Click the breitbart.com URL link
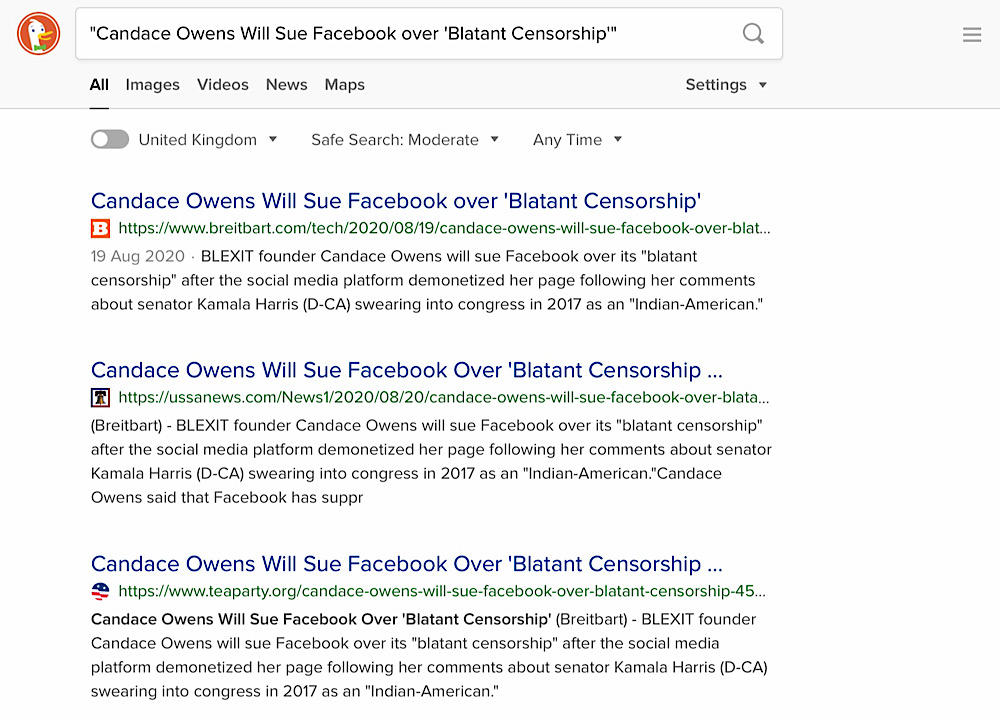Image resolution: width=1000 pixels, height=718 pixels. 444,228
